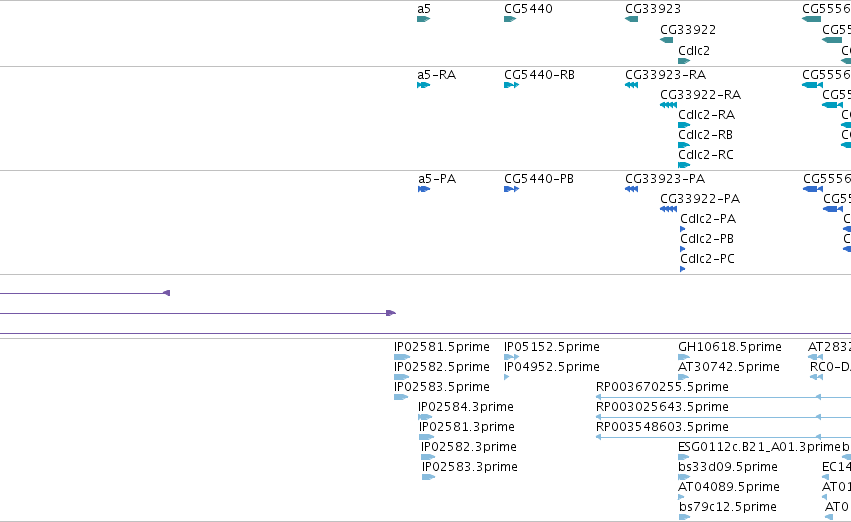The height and width of the screenshot is (522, 851).
Task: Select transcript Cdlc2-RA
Action: pyautogui.click(x=684, y=125)
